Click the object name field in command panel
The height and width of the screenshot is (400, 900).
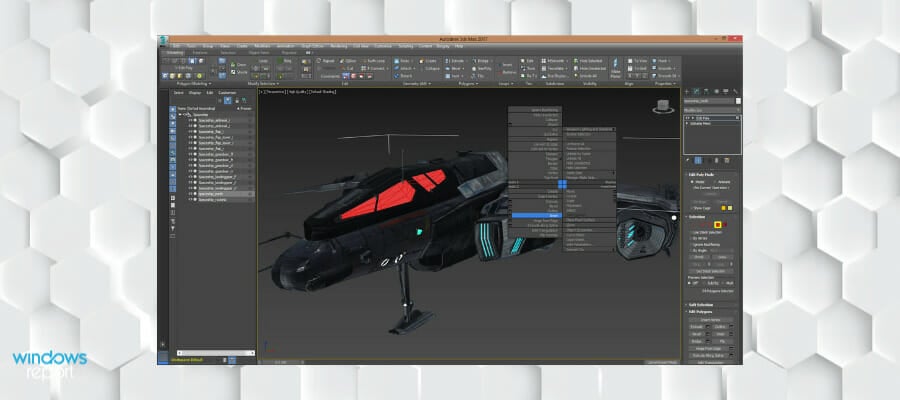tap(709, 101)
